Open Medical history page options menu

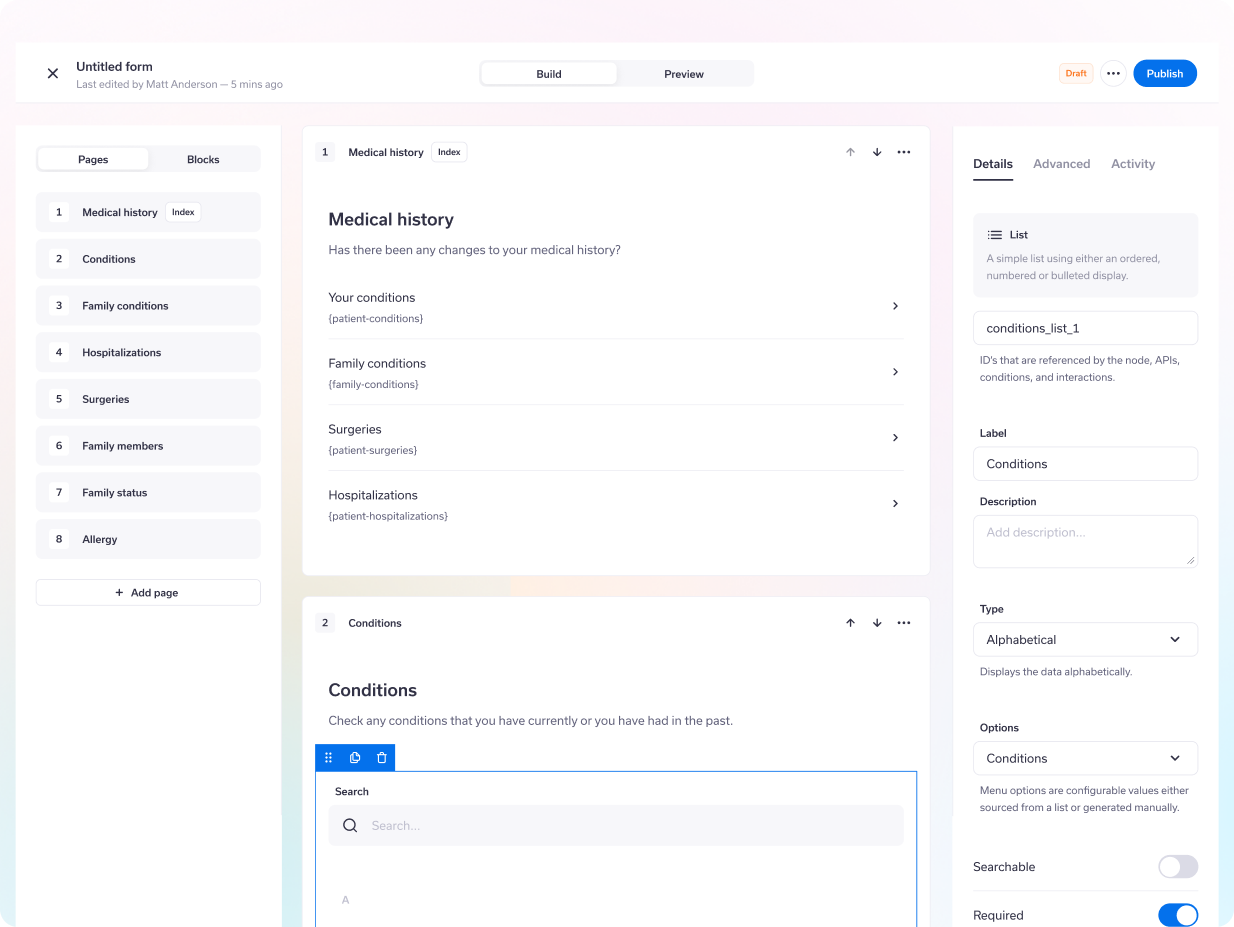[904, 152]
